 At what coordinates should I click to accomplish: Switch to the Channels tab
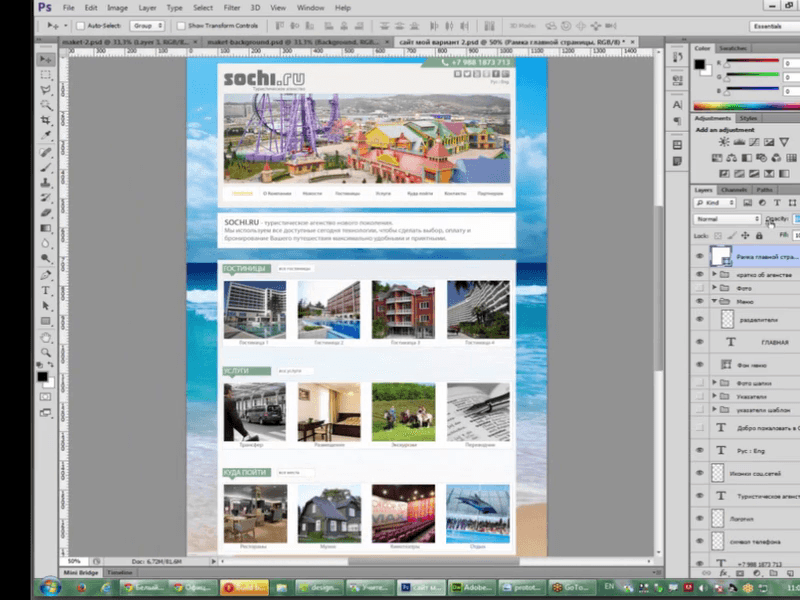tap(734, 190)
